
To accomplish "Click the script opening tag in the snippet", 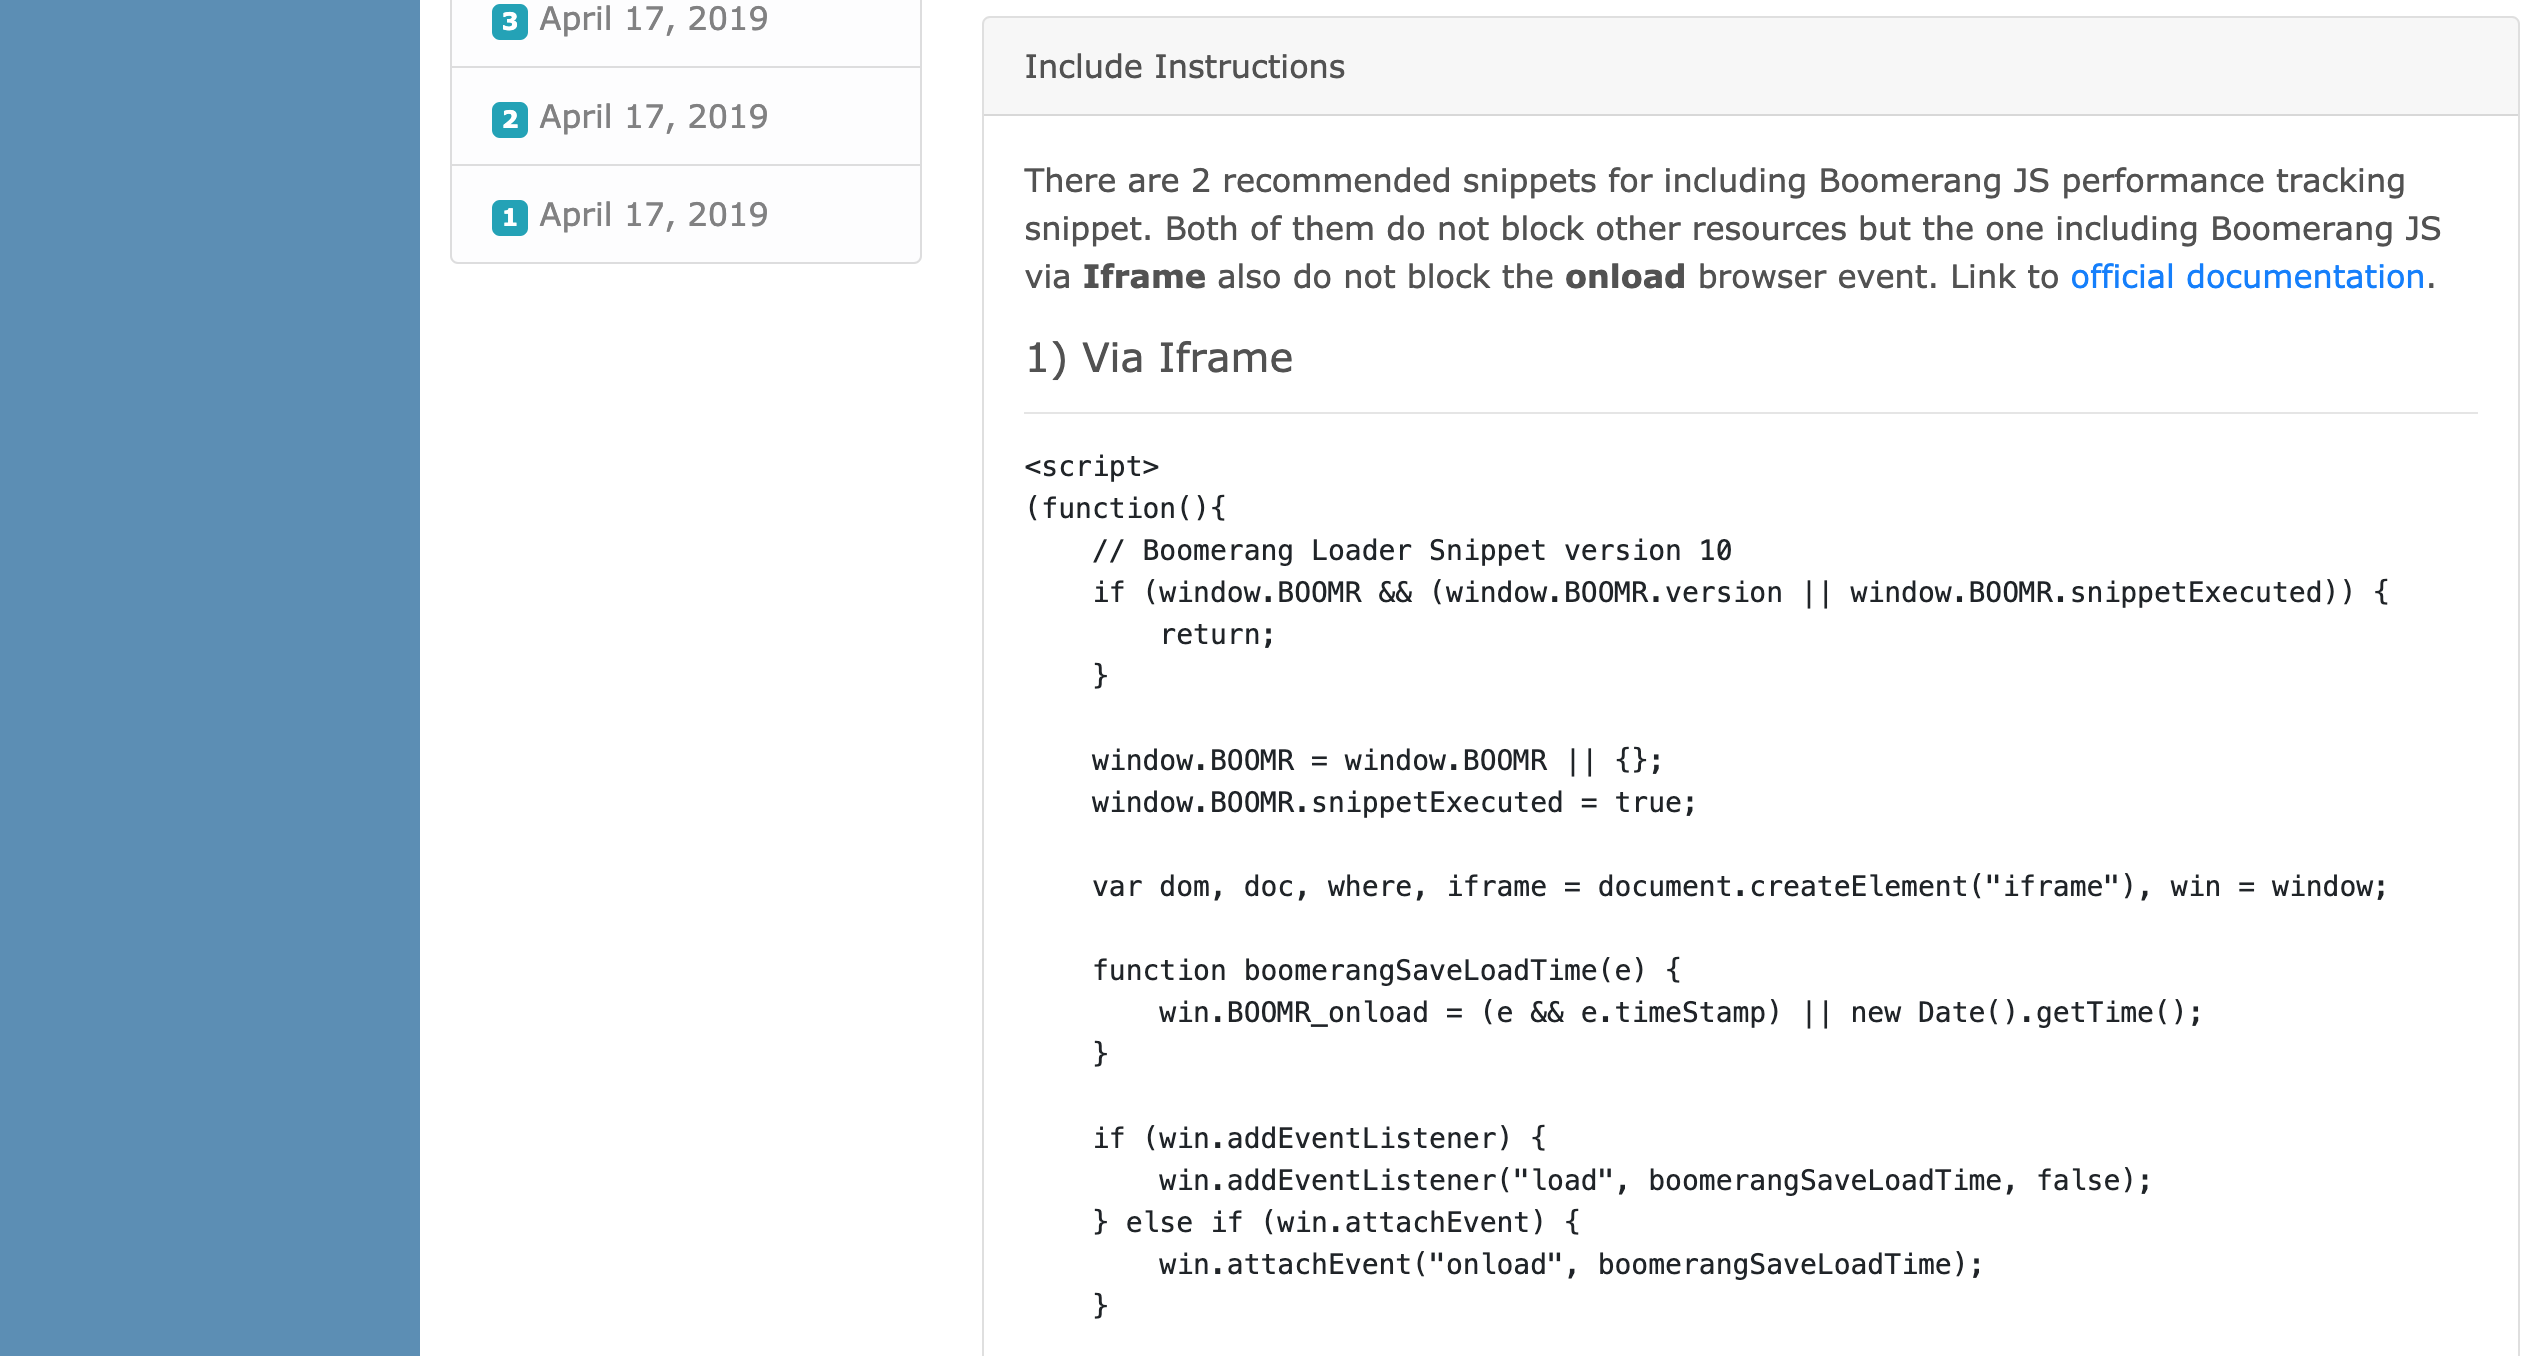I will point(1092,465).
